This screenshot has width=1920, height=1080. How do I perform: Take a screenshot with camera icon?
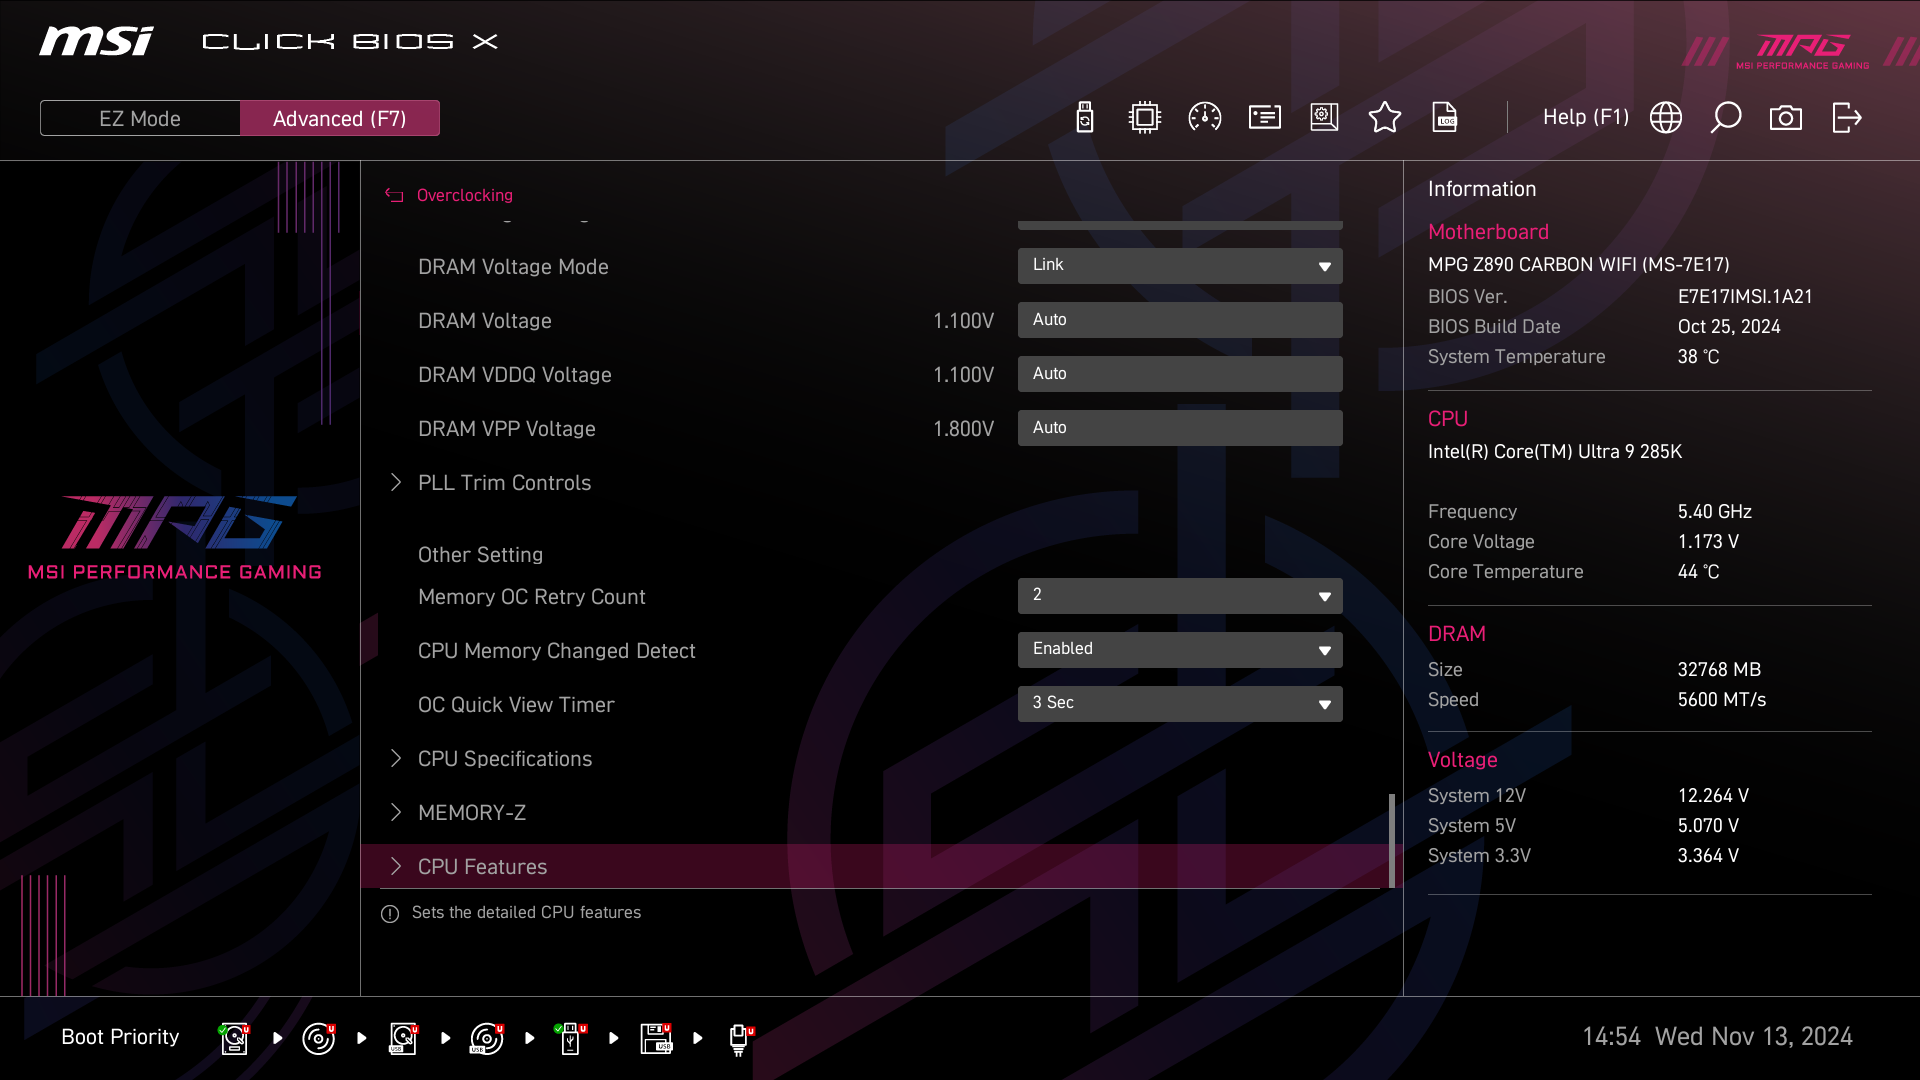click(1786, 118)
